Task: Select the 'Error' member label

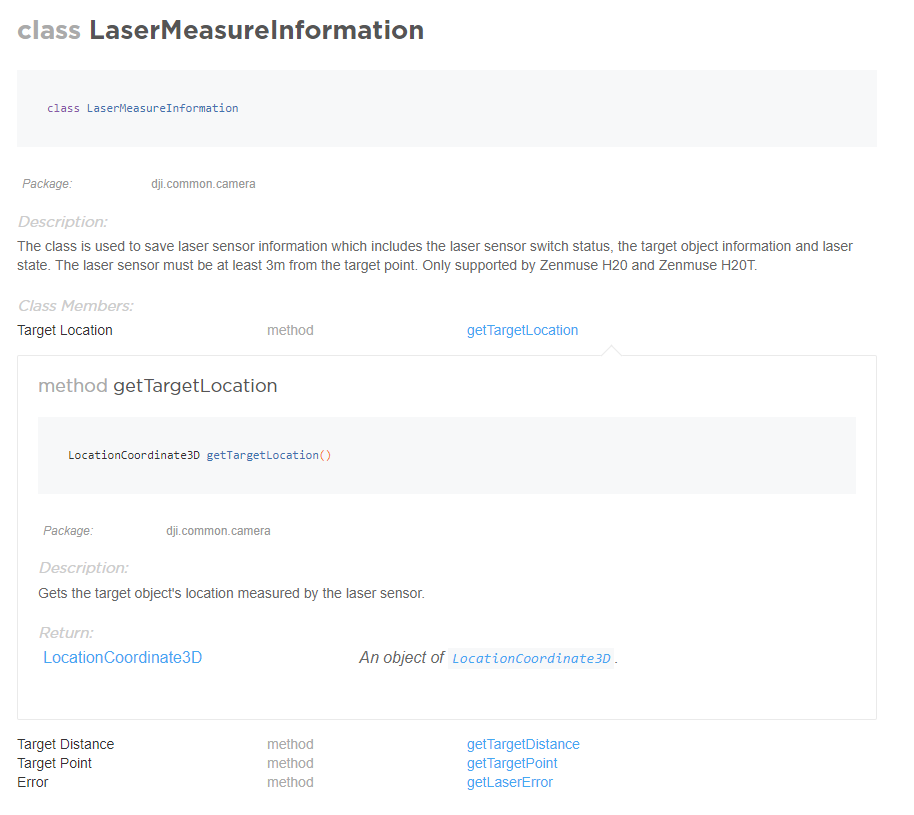Action: coord(33,782)
